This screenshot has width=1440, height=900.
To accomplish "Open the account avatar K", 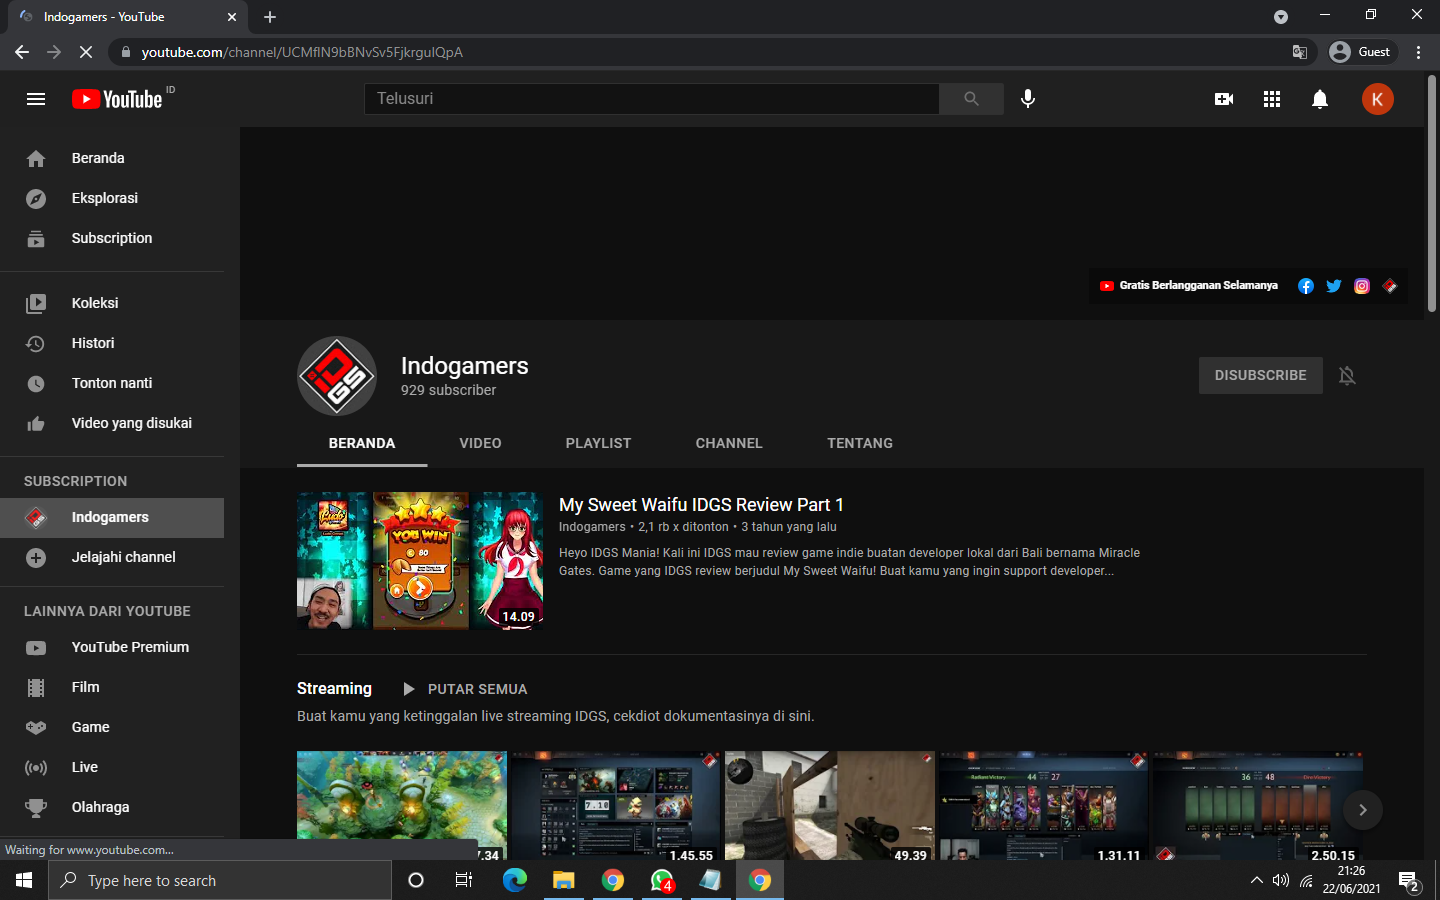I will (1377, 99).
